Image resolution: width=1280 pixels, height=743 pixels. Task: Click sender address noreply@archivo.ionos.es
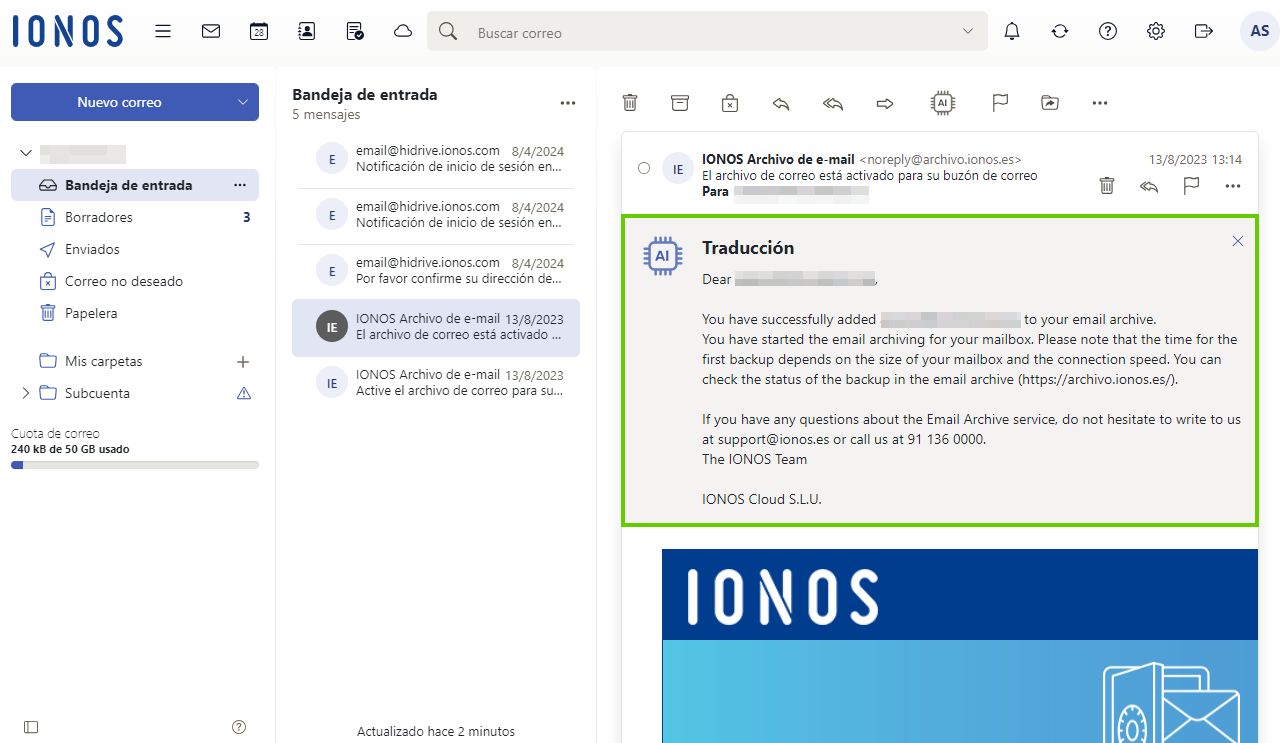coord(940,159)
